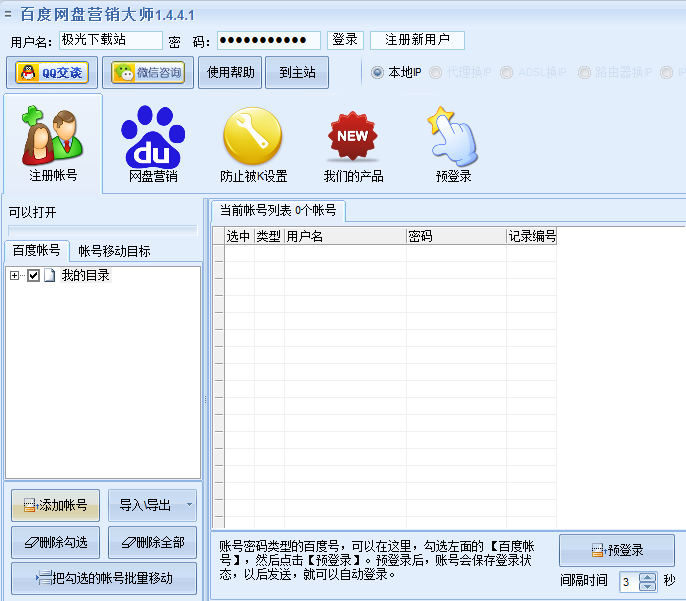Select the 我的目录 tree item
This screenshot has height=601, width=686.
pyautogui.click(x=85, y=276)
